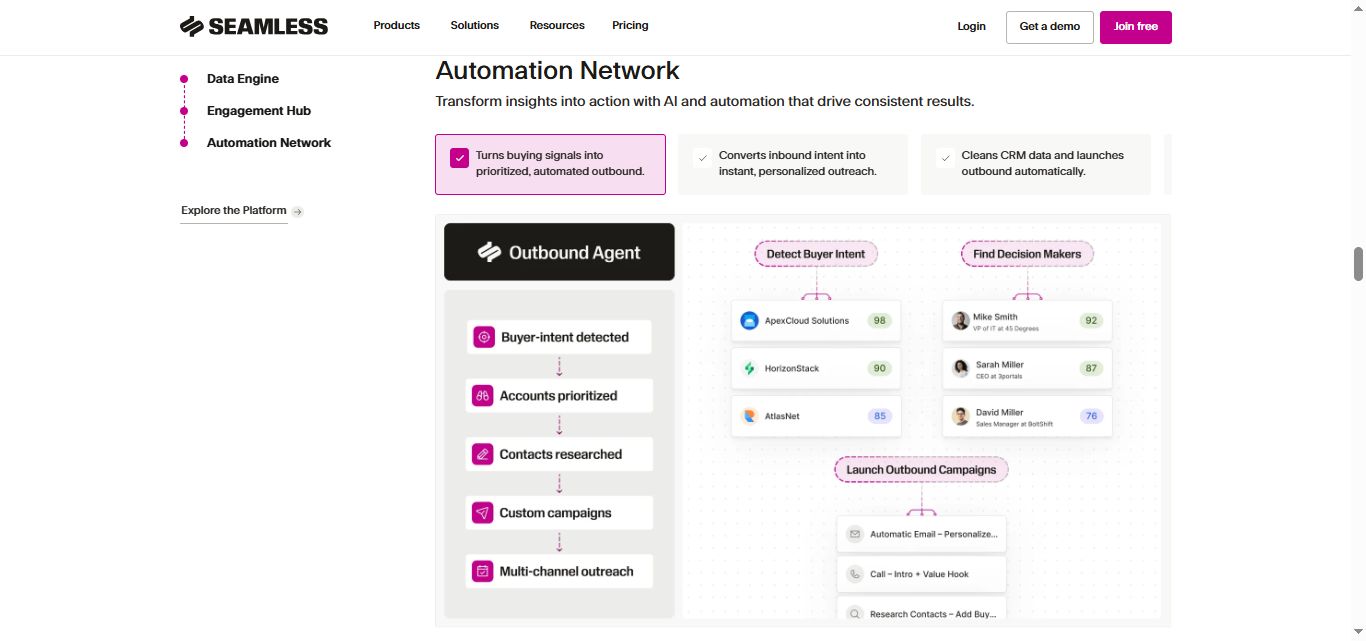
Task: Click the envelope icon on Automatic Email card
Action: [x=855, y=534]
